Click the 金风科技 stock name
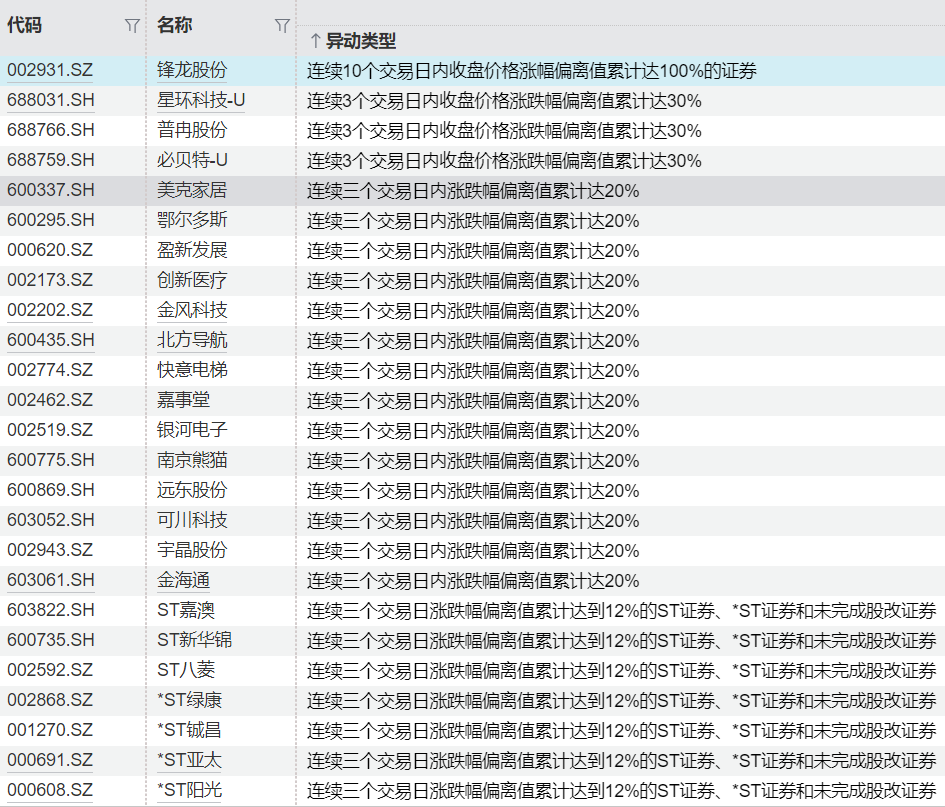This screenshot has width=945, height=807. tap(192, 311)
